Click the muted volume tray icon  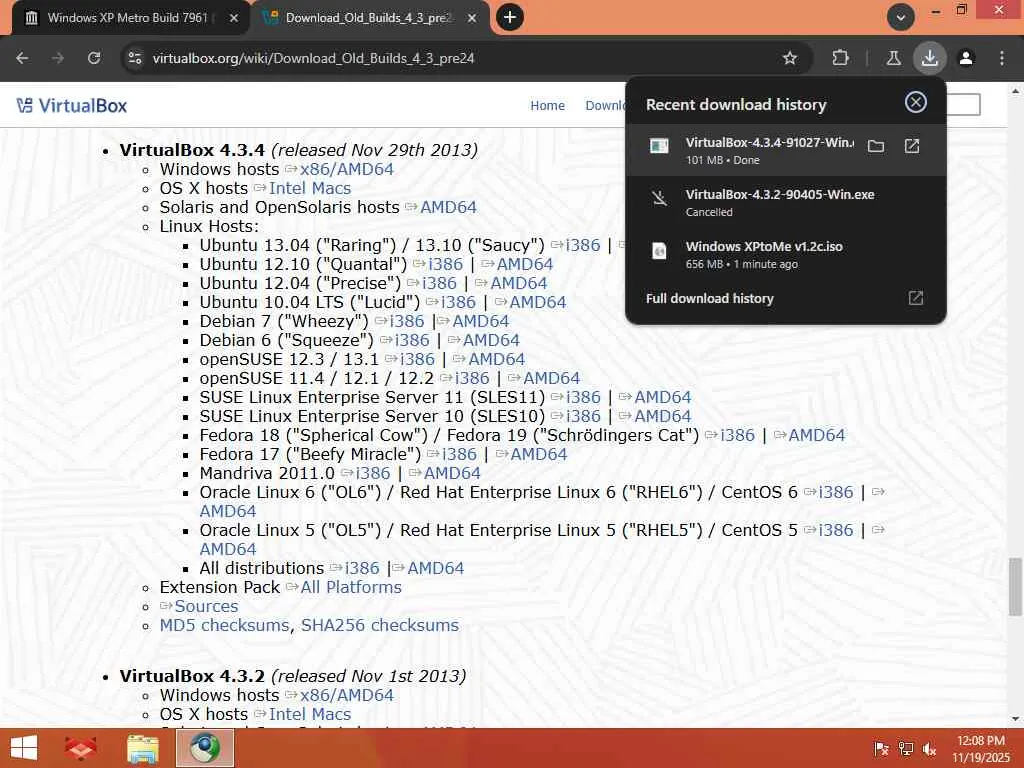coord(929,748)
